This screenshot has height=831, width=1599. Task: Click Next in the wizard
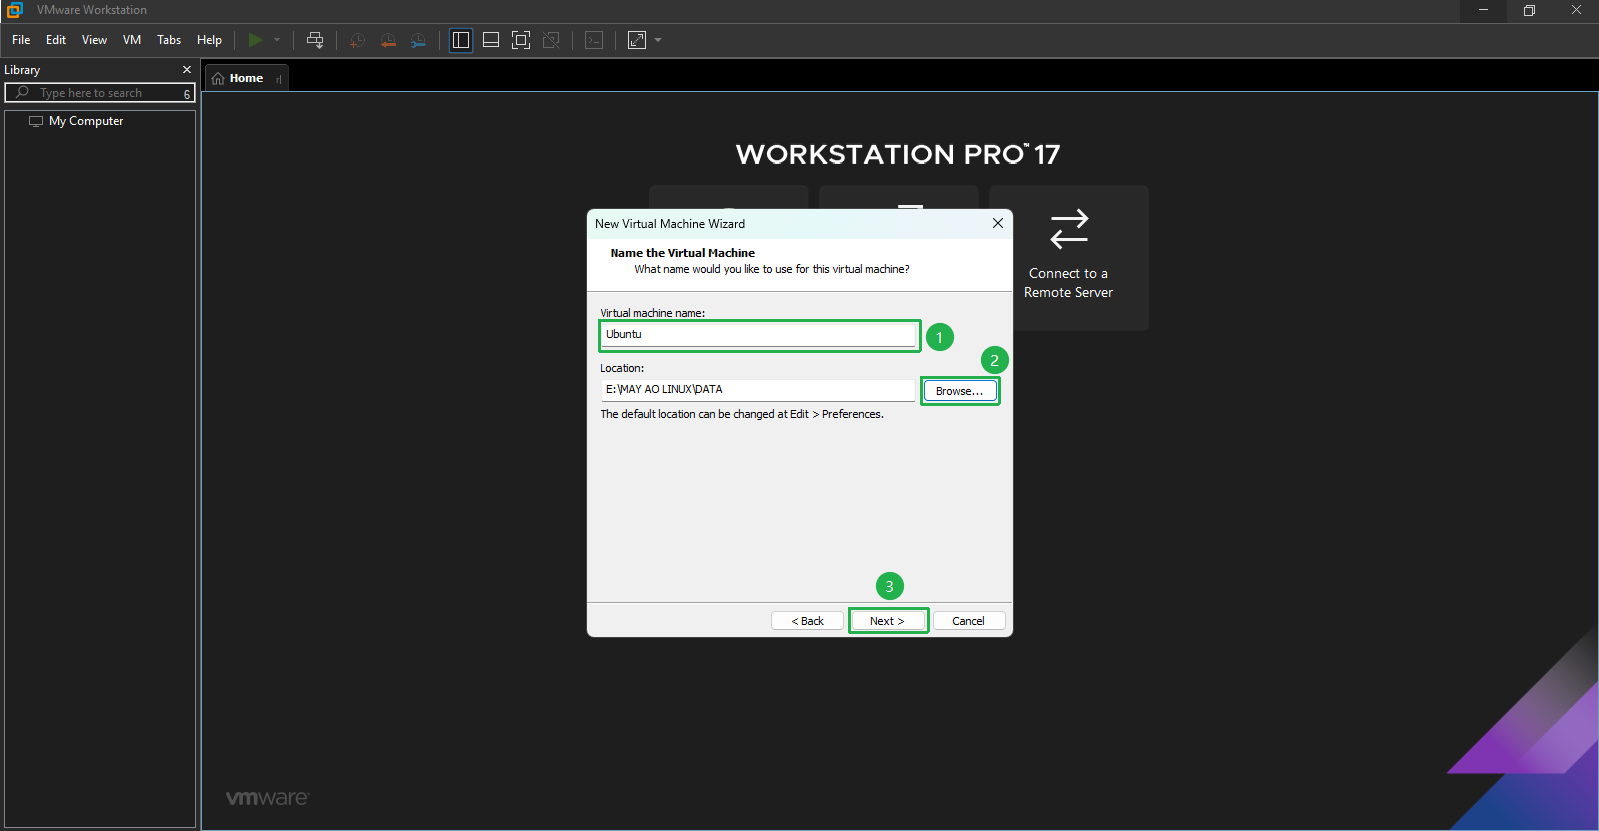tap(888, 621)
